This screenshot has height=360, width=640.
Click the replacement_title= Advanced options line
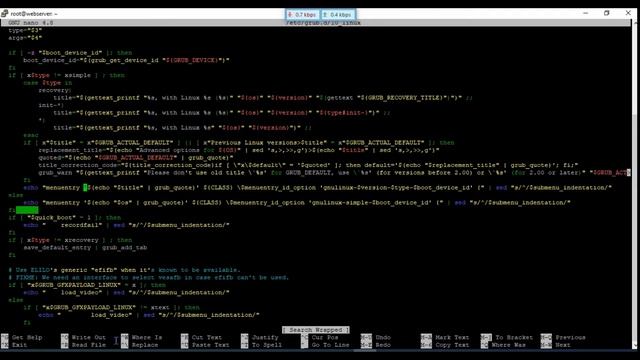click(x=239, y=150)
